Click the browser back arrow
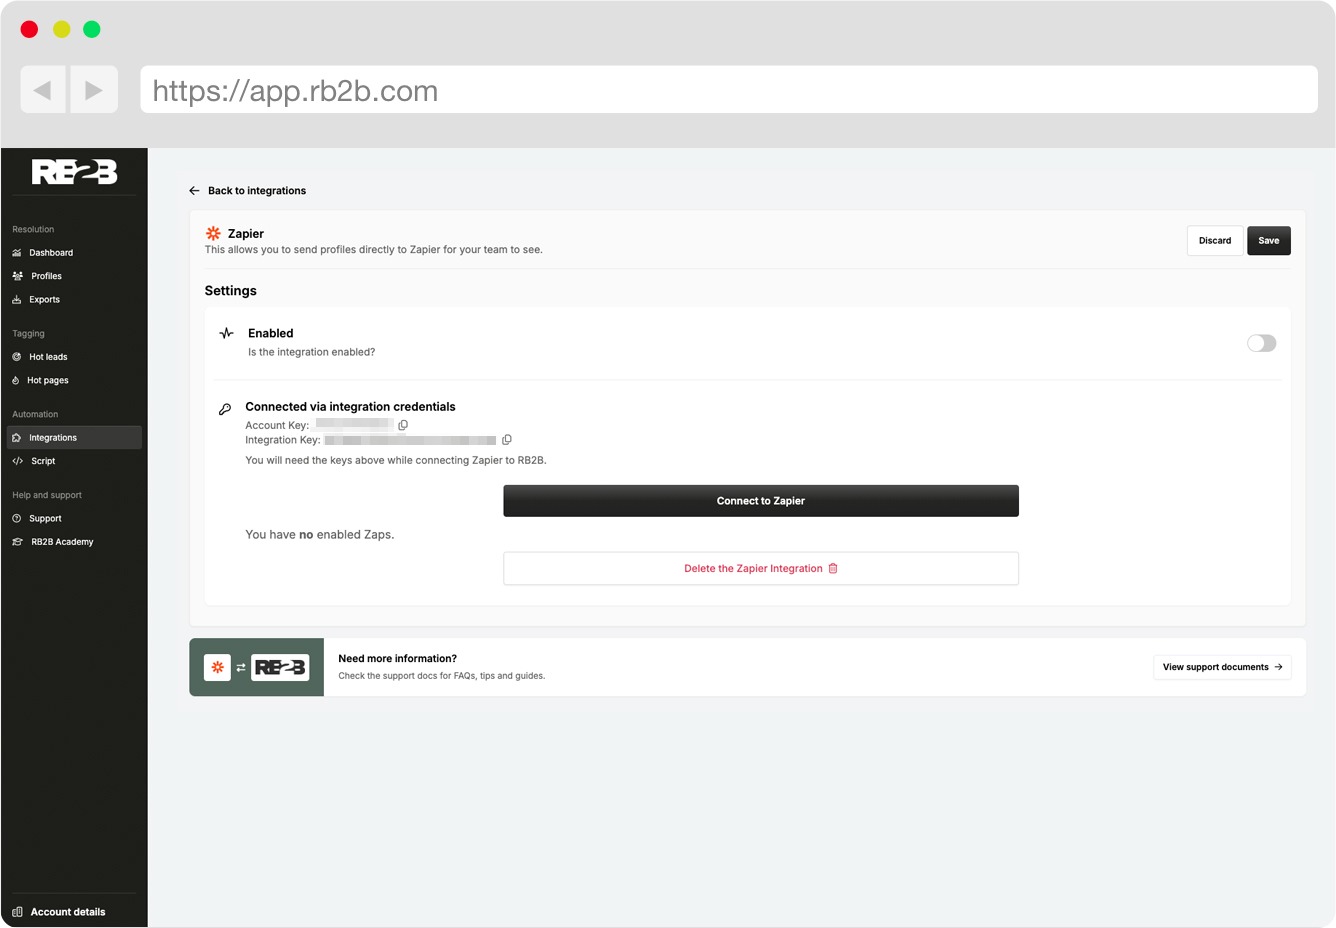The width and height of the screenshot is (1336, 928). click(43, 90)
